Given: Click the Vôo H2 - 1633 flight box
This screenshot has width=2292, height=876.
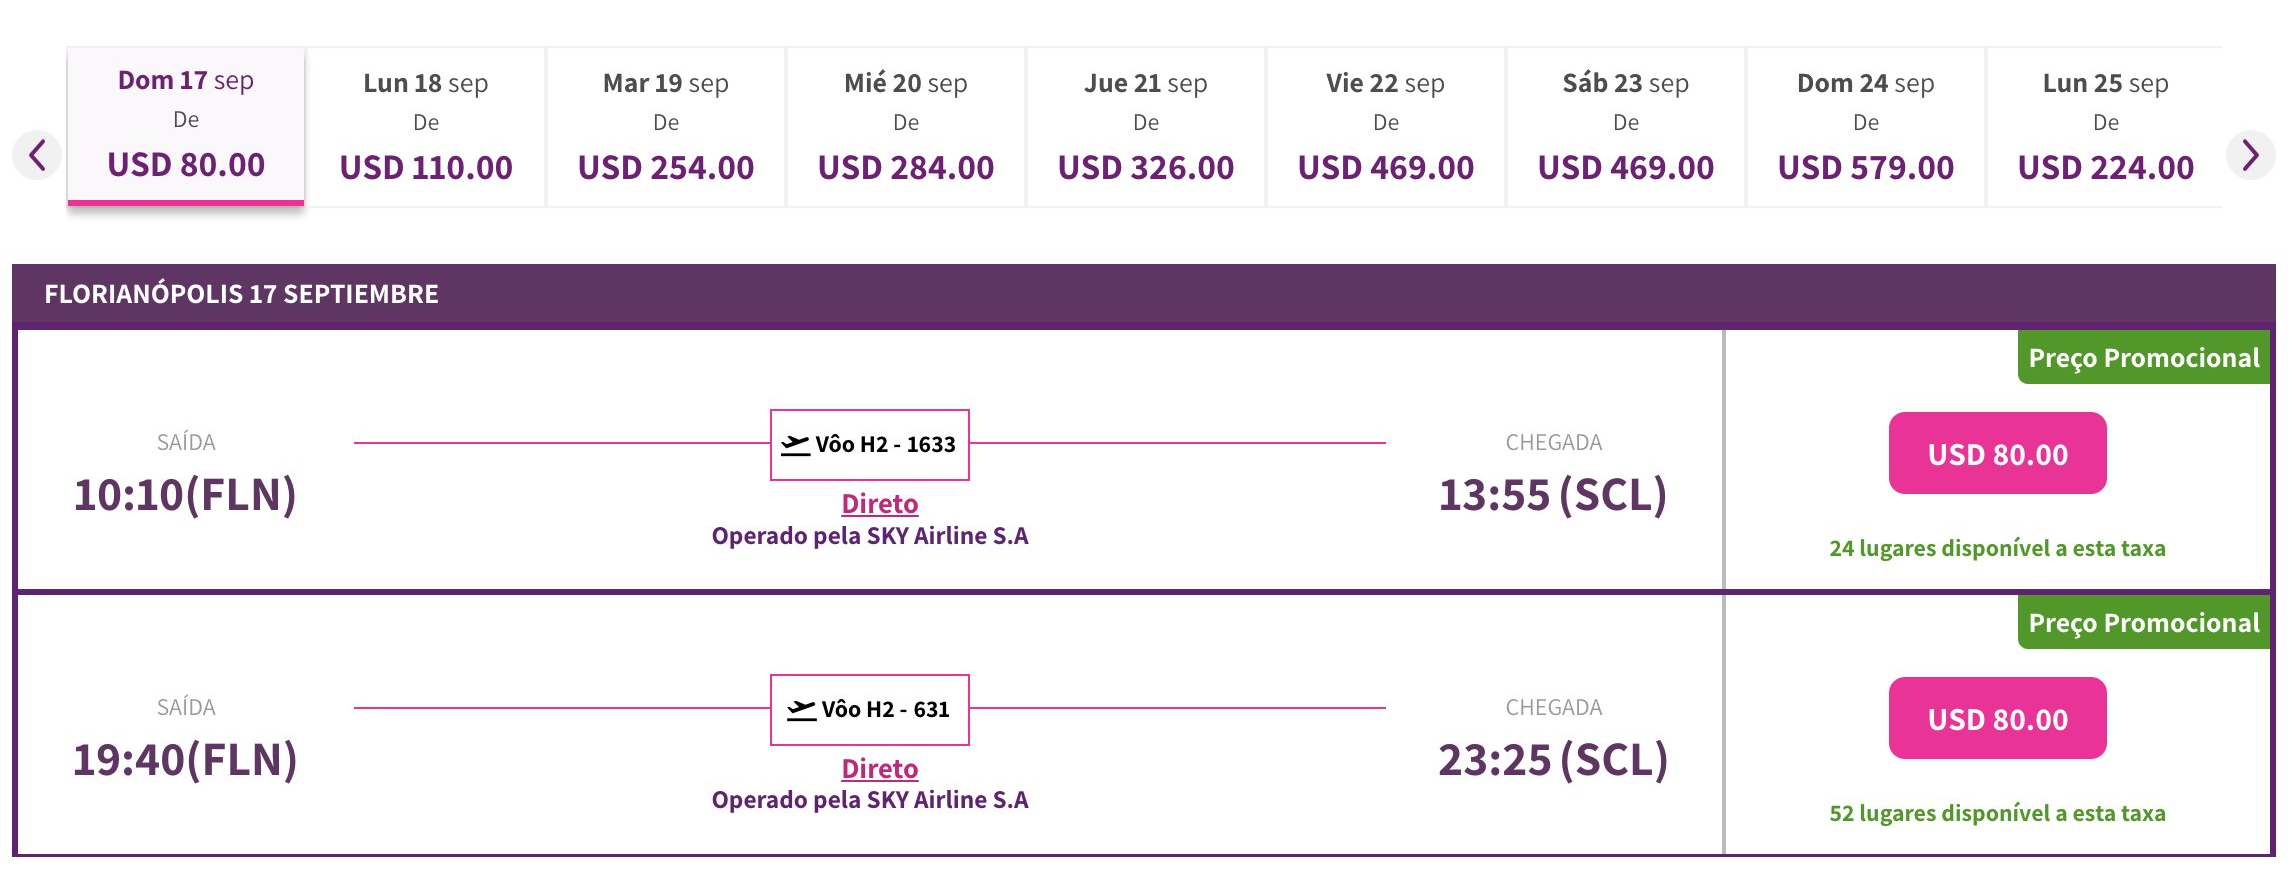Looking at the screenshot, I should tap(869, 445).
